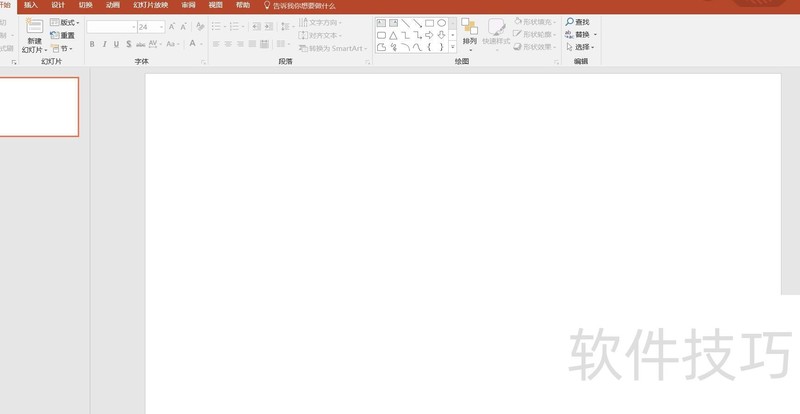
Task: Click the increase font size icon
Action: pyautogui.click(x=172, y=27)
